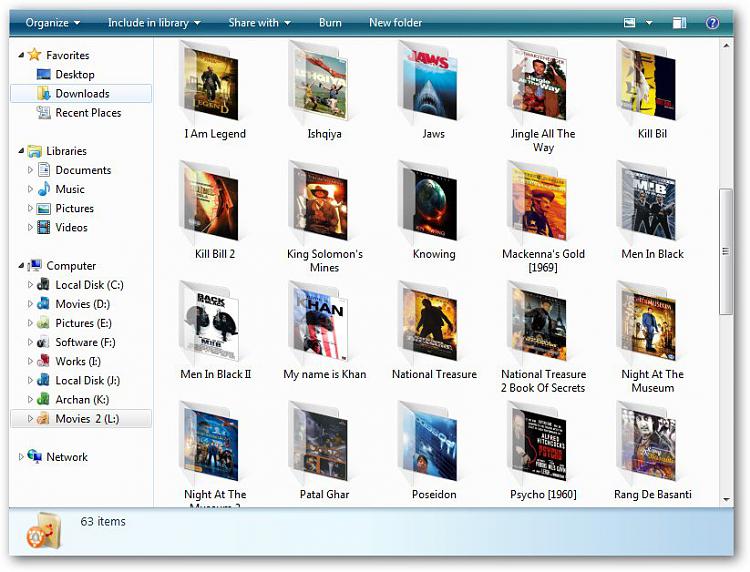Click the Change your view icon
This screenshot has width=750, height=572.
tap(629, 22)
